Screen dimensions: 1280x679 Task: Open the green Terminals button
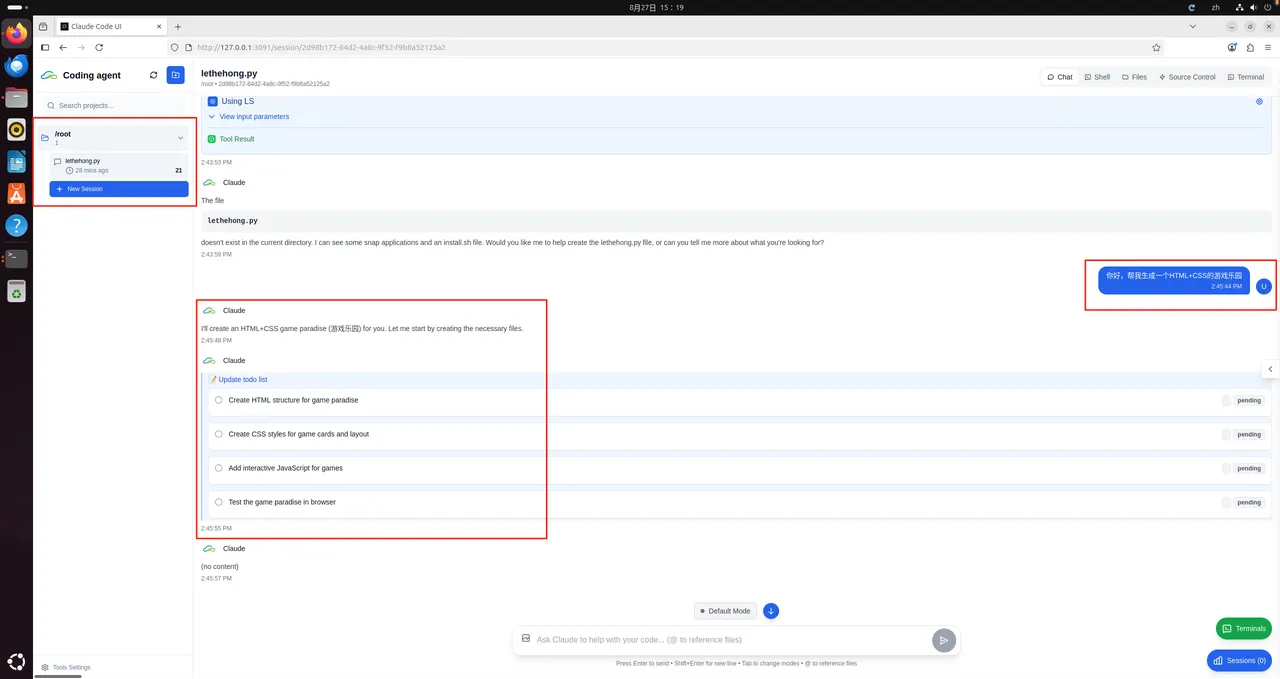(x=1244, y=629)
